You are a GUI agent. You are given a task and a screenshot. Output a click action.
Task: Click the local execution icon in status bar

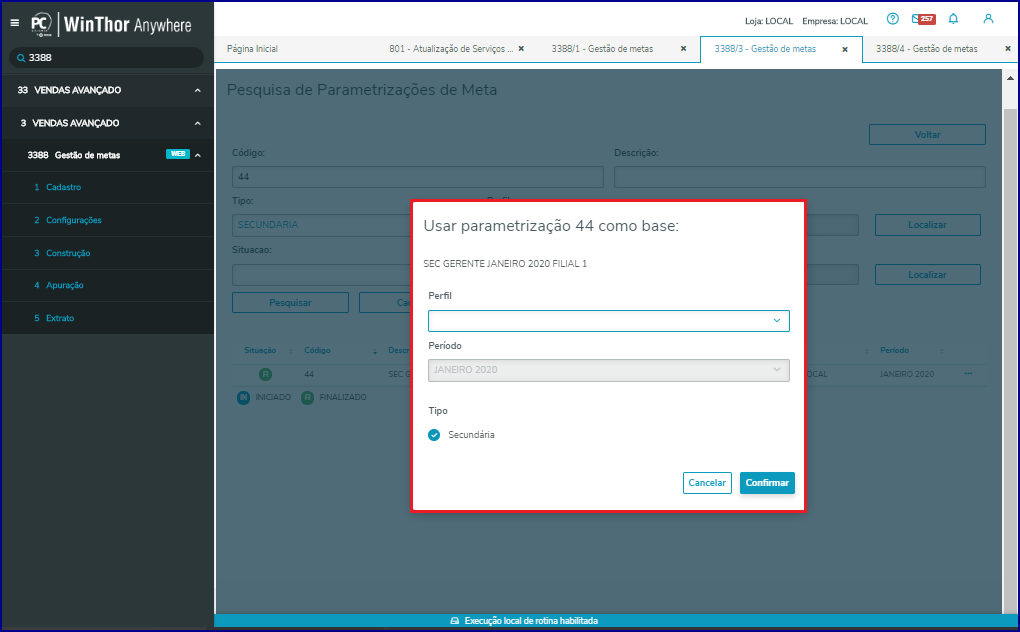coord(455,621)
